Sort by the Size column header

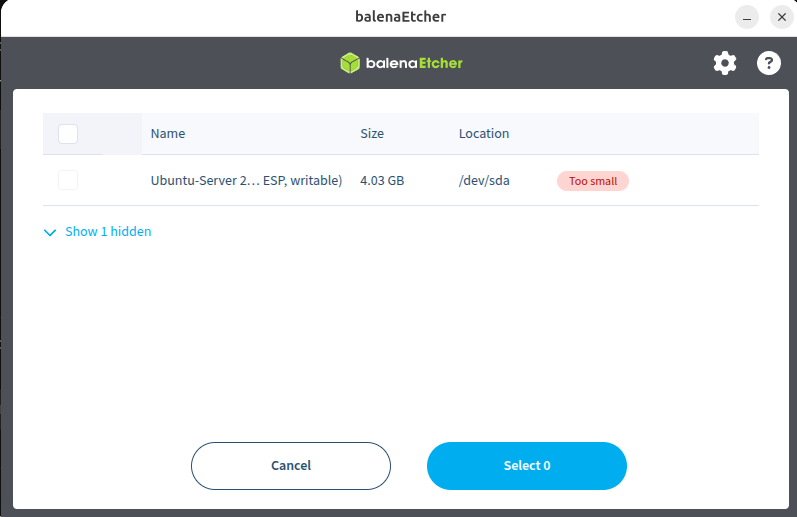(372, 133)
